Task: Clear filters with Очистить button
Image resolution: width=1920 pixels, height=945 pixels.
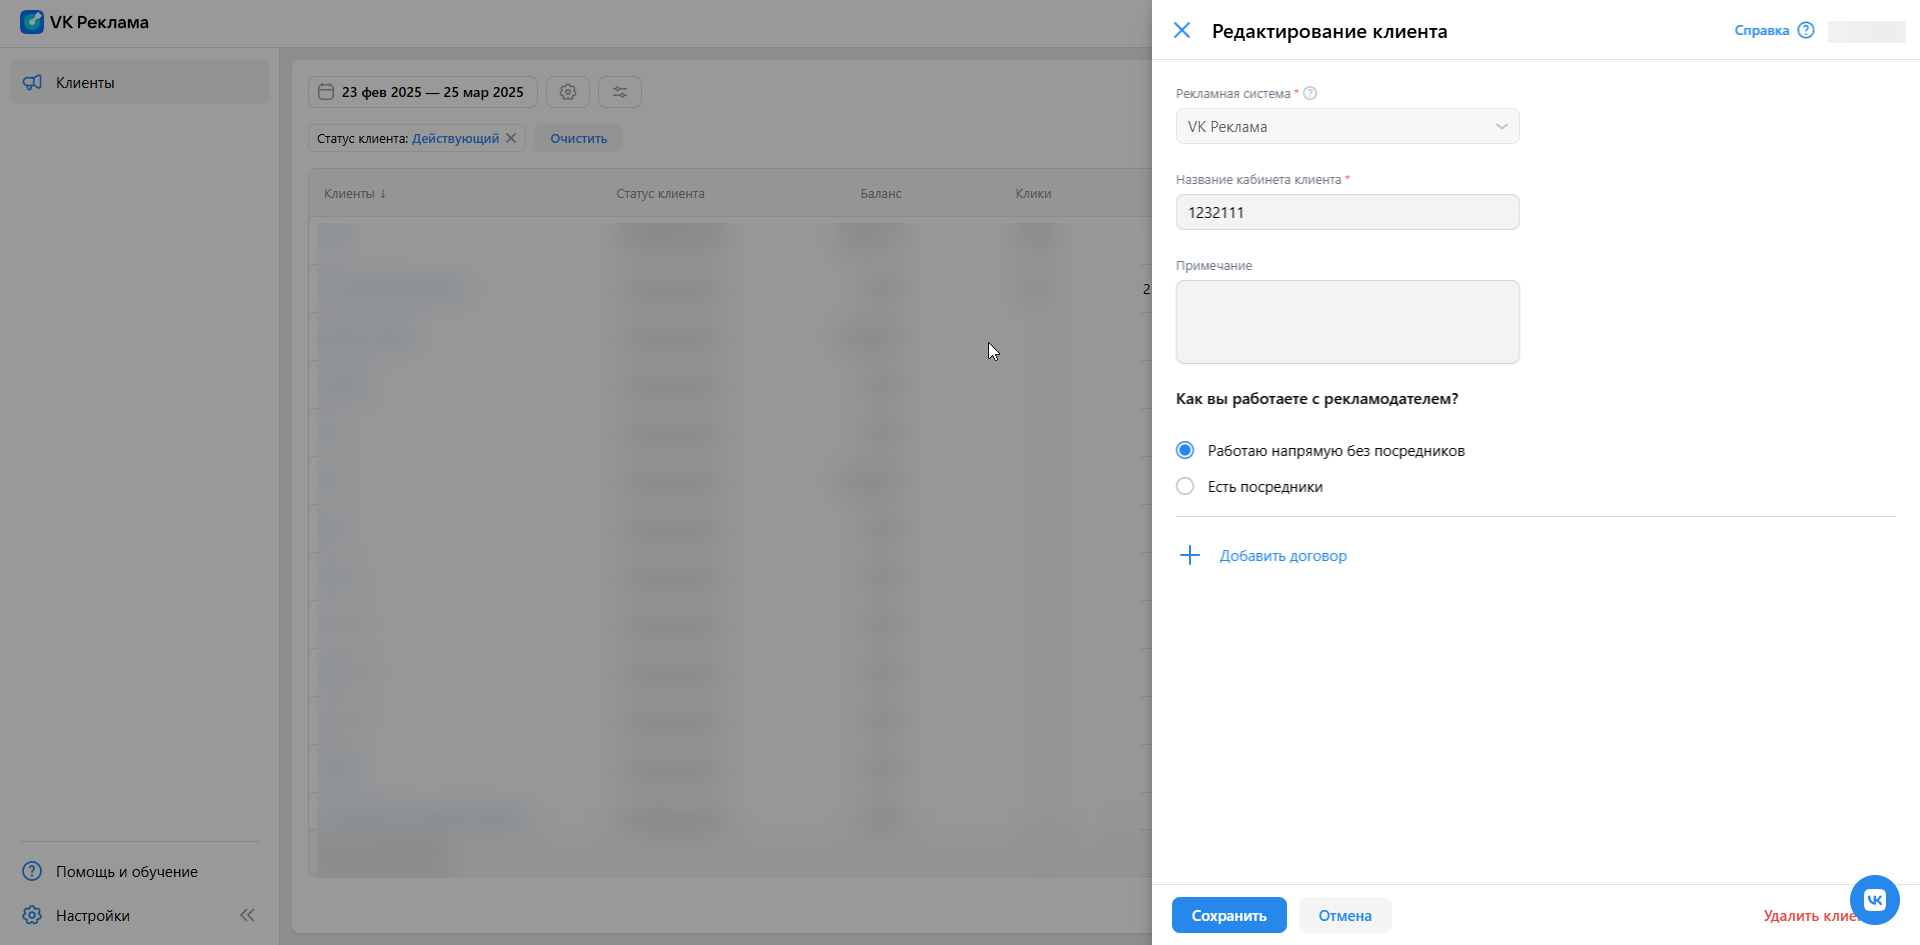Action: (578, 138)
